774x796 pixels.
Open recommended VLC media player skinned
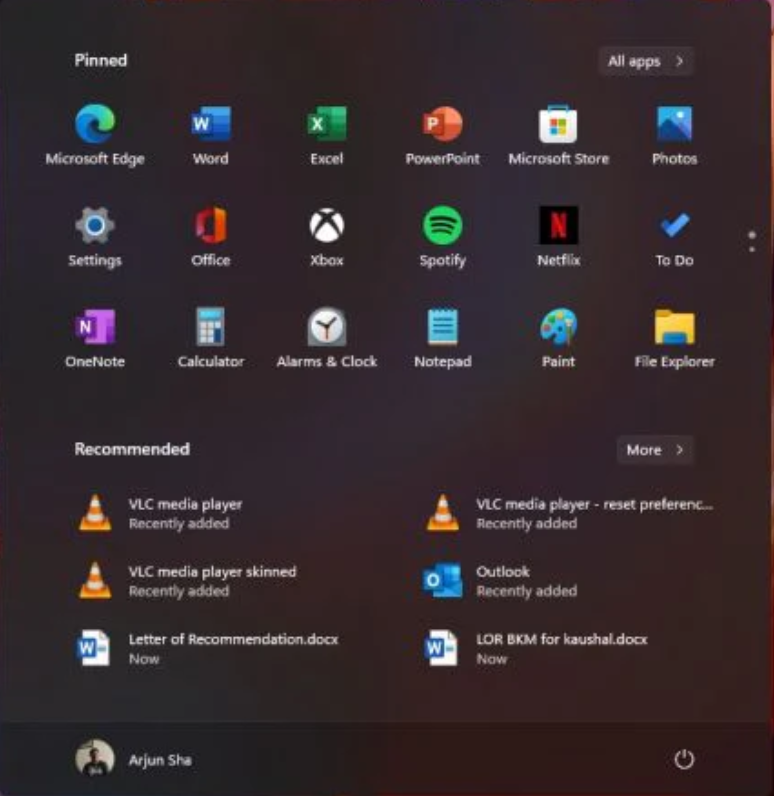(x=187, y=581)
